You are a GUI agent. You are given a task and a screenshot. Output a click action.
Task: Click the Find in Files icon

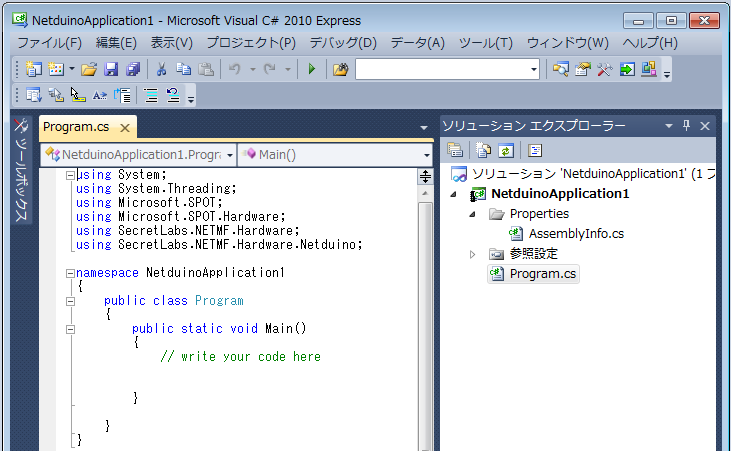341,69
